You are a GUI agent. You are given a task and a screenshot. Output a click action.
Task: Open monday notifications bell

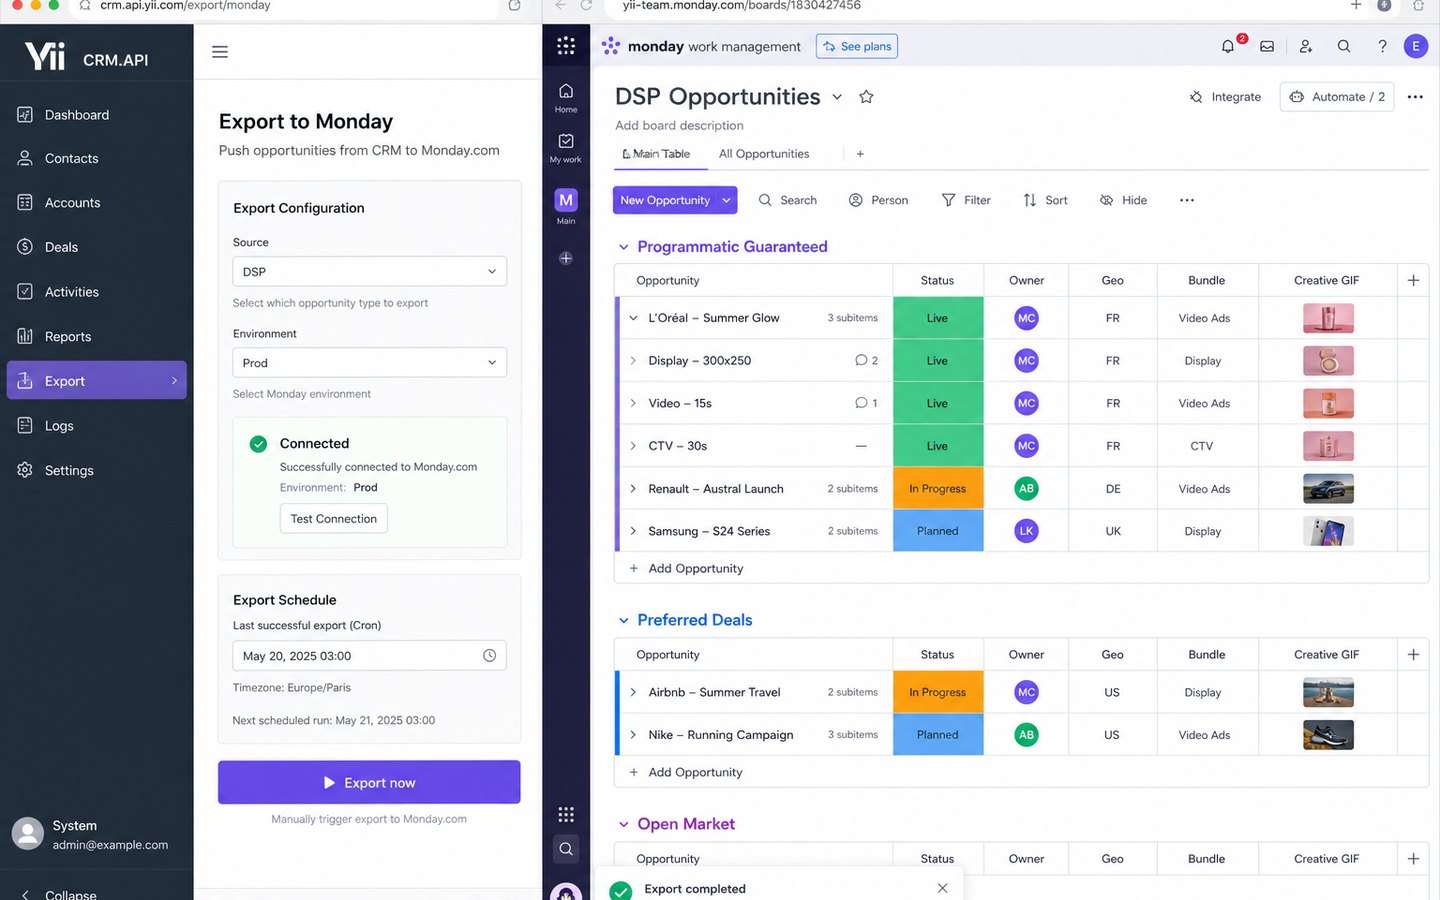coord(1229,46)
